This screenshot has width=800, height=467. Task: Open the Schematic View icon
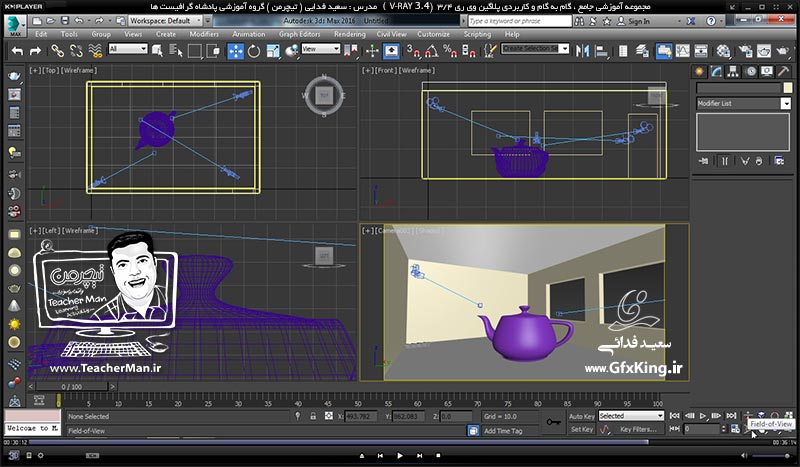(x=701, y=51)
